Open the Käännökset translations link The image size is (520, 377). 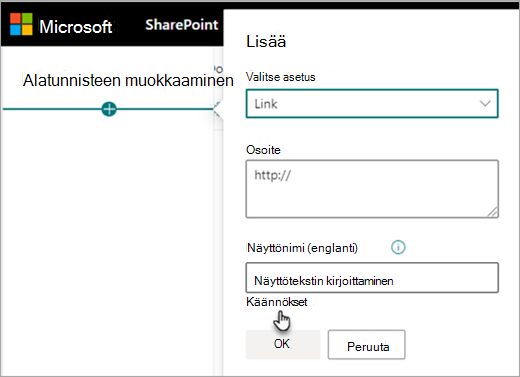pyautogui.click(x=277, y=302)
